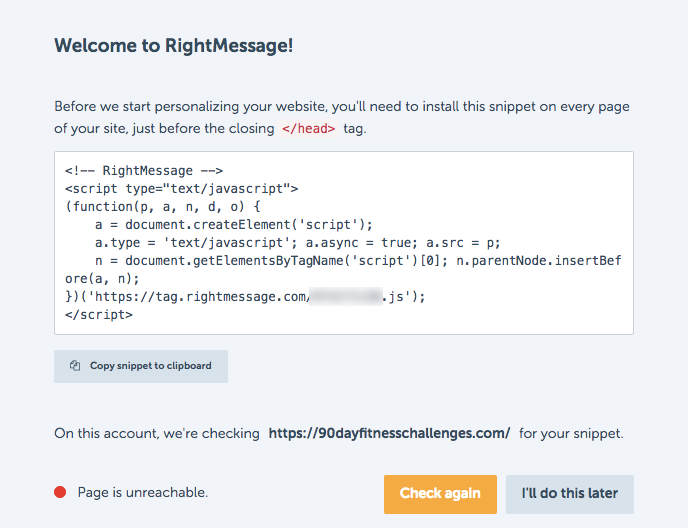
Task: Click the red status dot indicator
Action: 60,492
